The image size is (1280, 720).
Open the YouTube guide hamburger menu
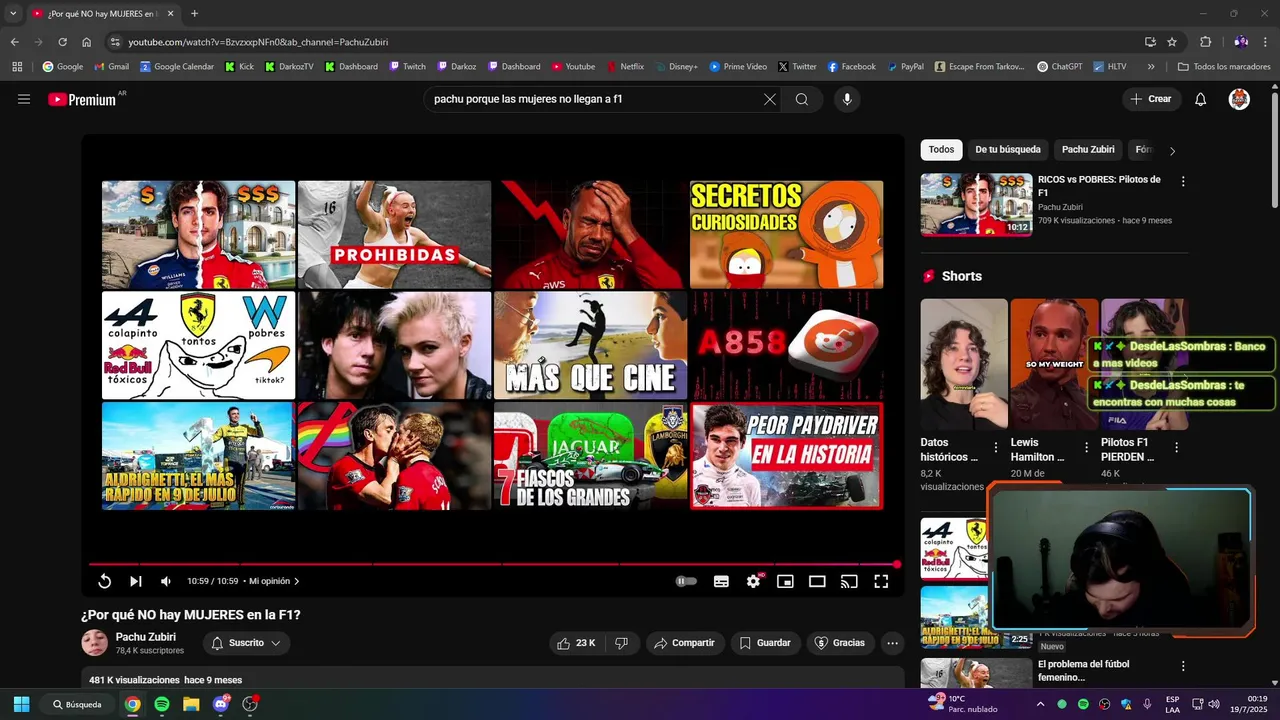(x=24, y=99)
